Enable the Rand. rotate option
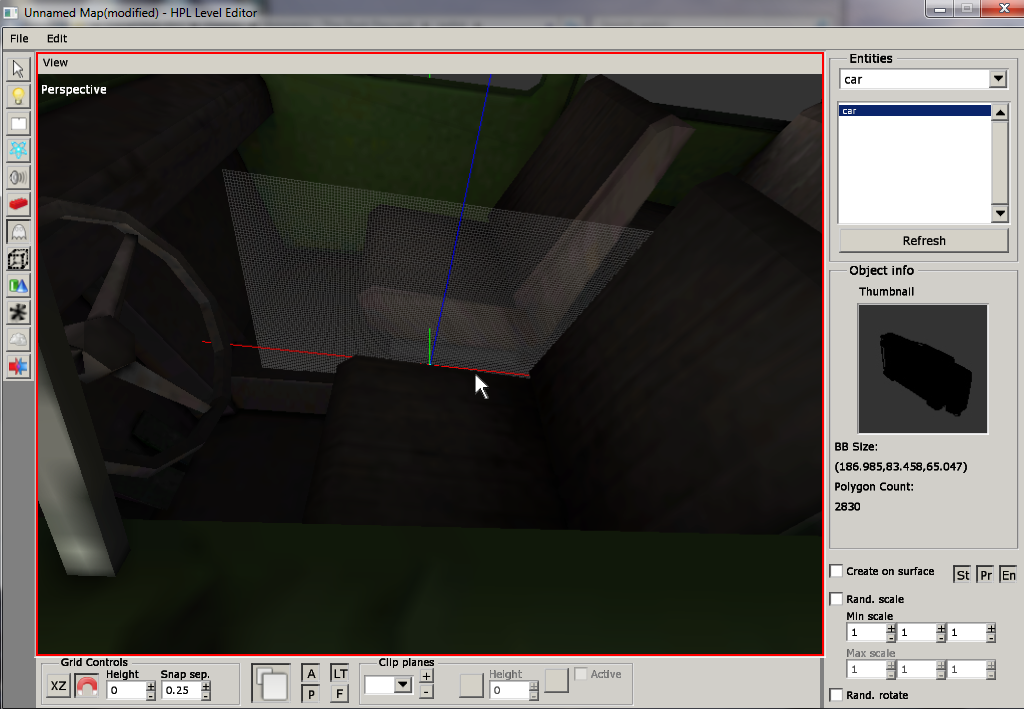This screenshot has width=1024, height=709. [836, 695]
